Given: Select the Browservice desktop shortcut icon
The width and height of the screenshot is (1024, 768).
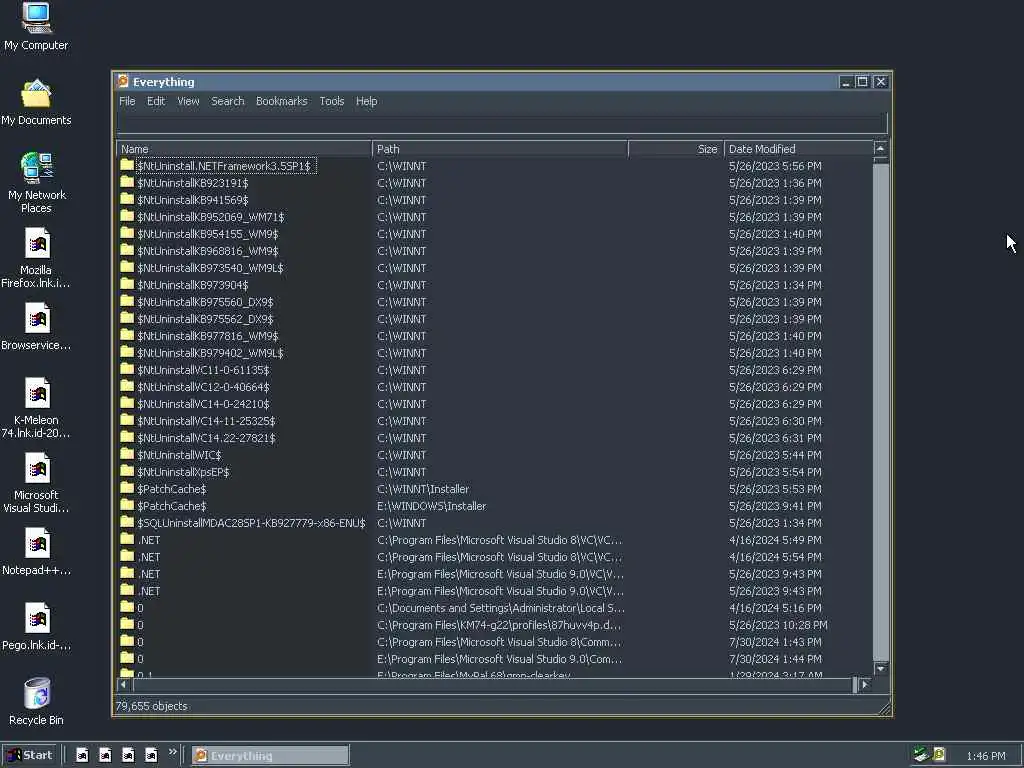Looking at the screenshot, I should 37,319.
